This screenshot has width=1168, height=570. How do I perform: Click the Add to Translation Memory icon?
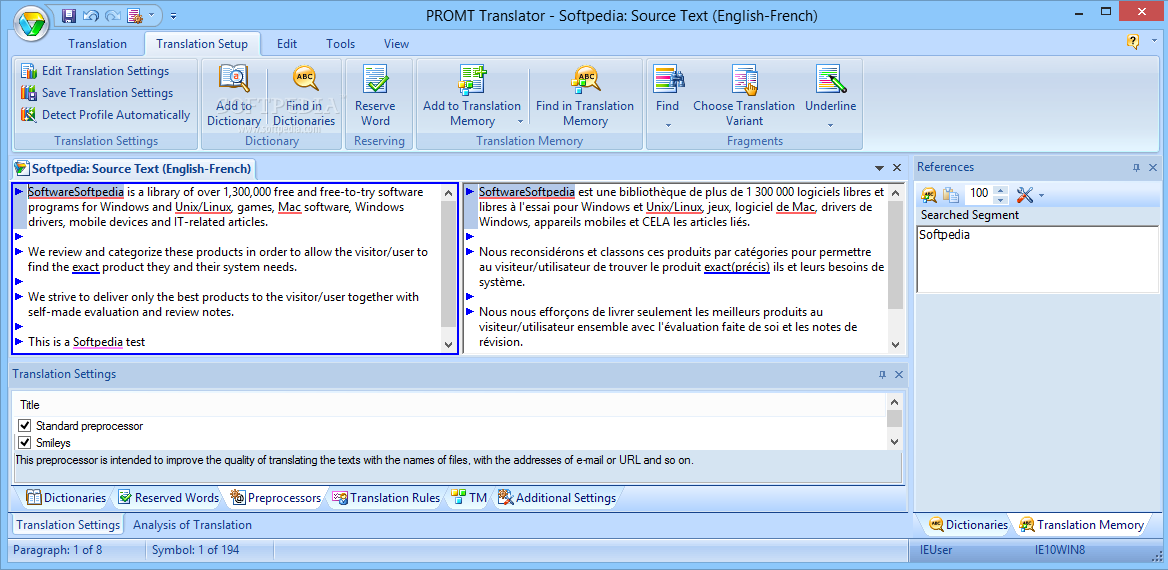(472, 79)
